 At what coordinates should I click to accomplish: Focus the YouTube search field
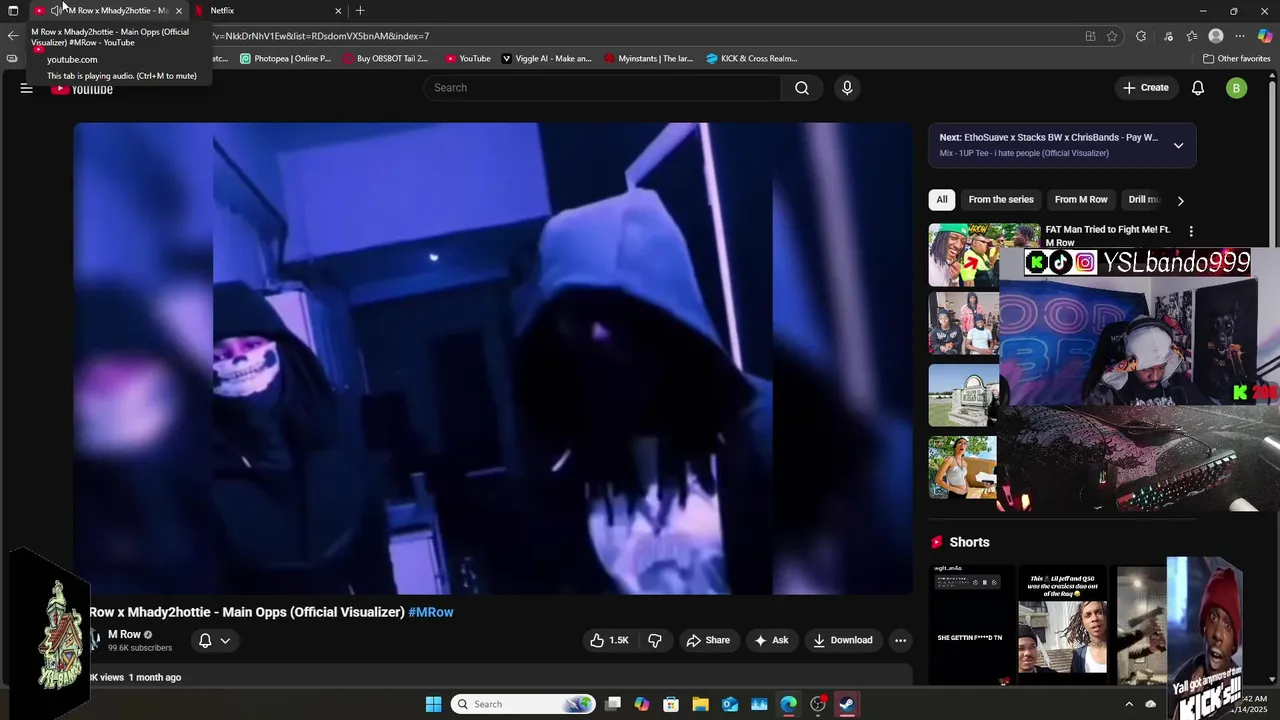602,88
